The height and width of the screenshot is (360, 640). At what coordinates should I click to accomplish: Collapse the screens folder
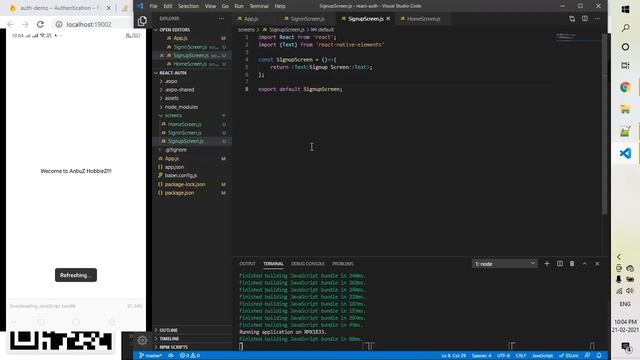(173, 116)
